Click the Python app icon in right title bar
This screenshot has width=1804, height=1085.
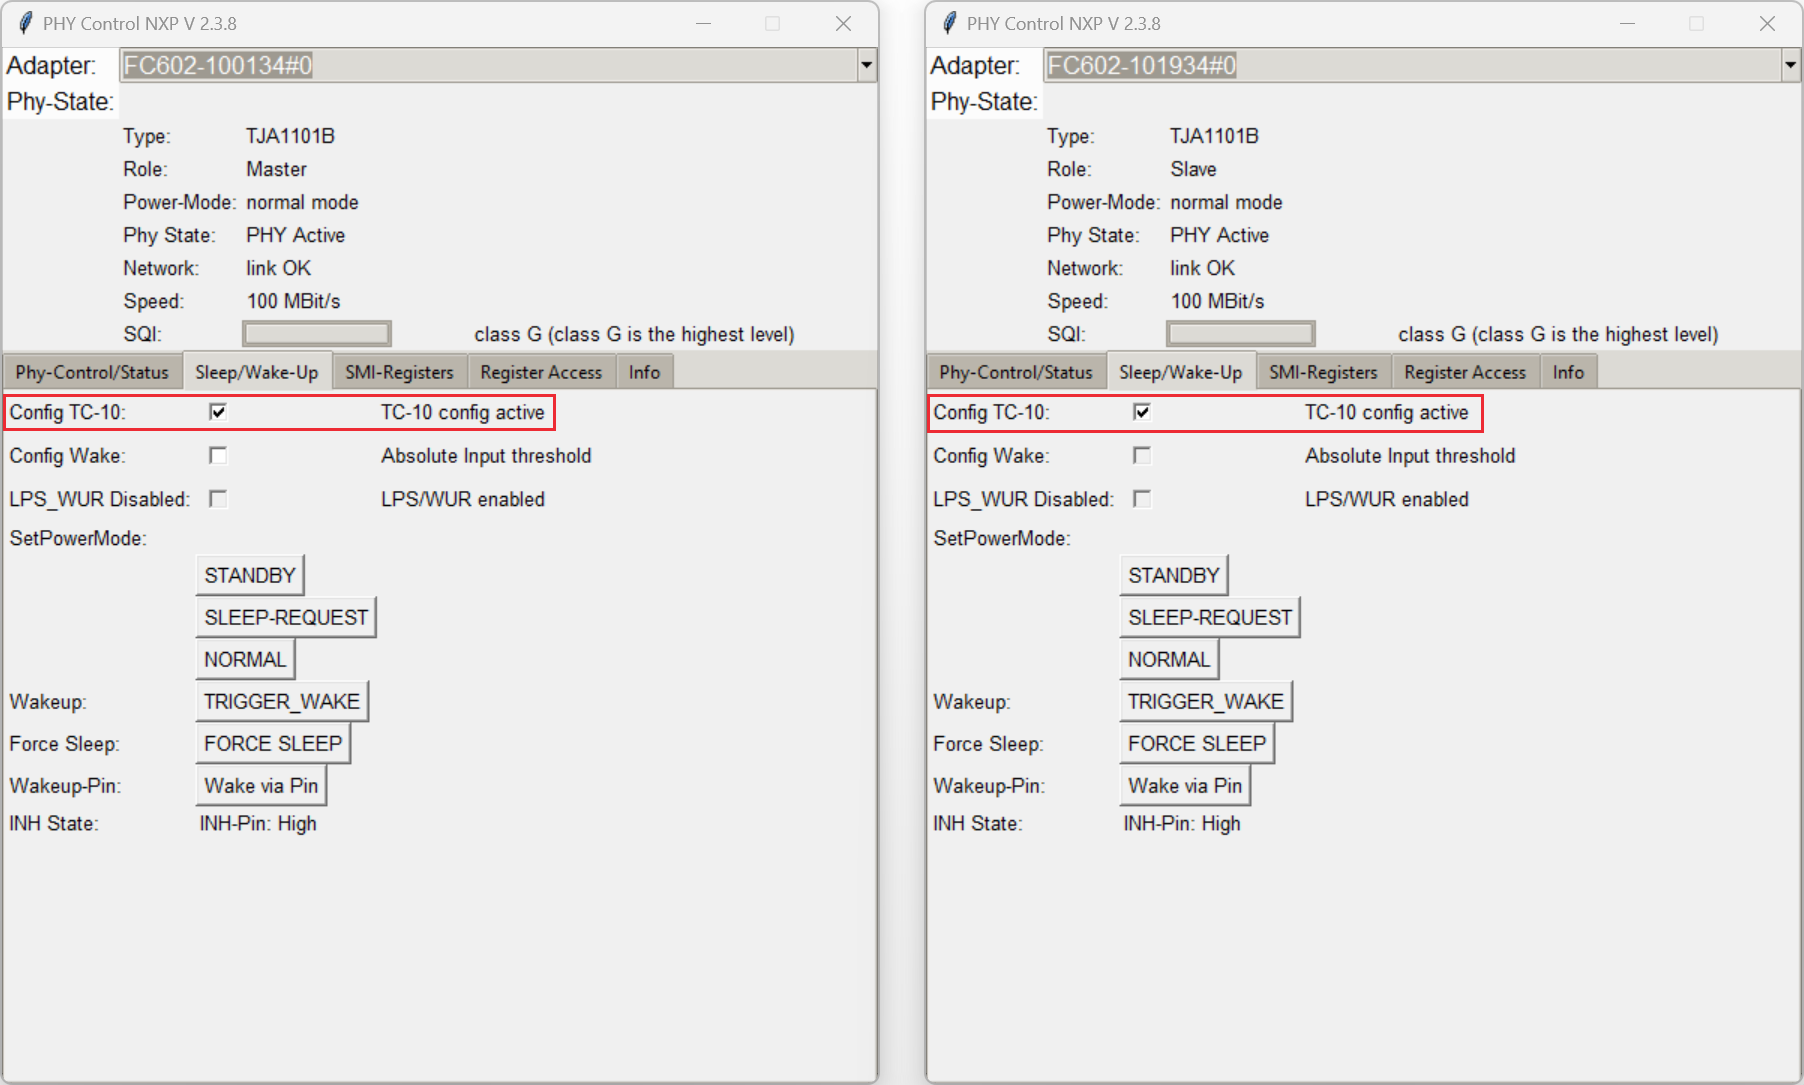(948, 22)
